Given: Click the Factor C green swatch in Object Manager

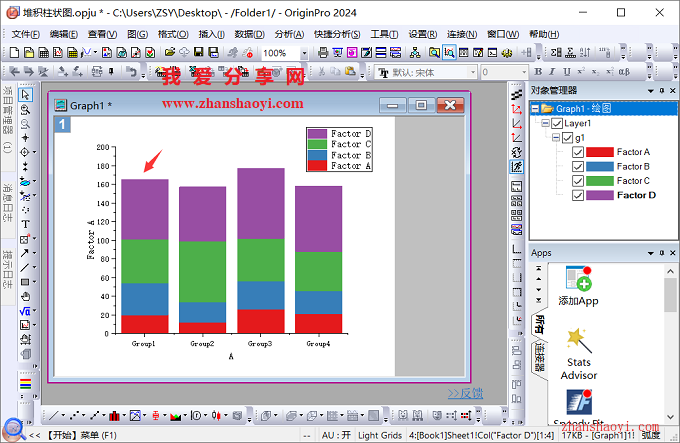Looking at the screenshot, I should point(600,181).
